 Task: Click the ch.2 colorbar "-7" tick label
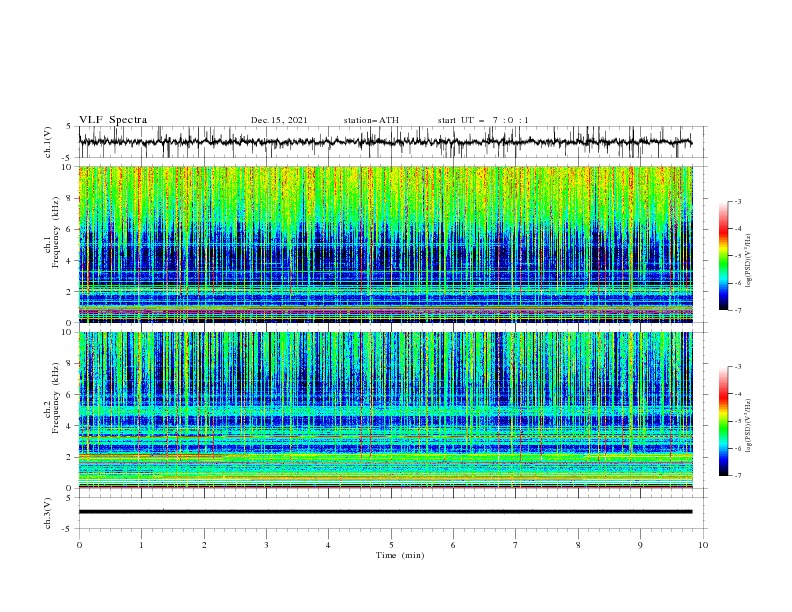[738, 475]
